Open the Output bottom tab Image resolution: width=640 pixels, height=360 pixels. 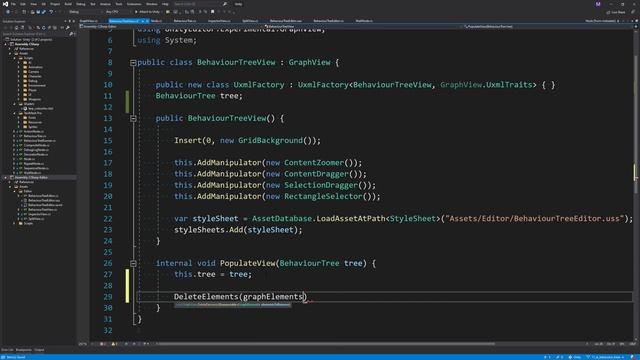click(39, 350)
